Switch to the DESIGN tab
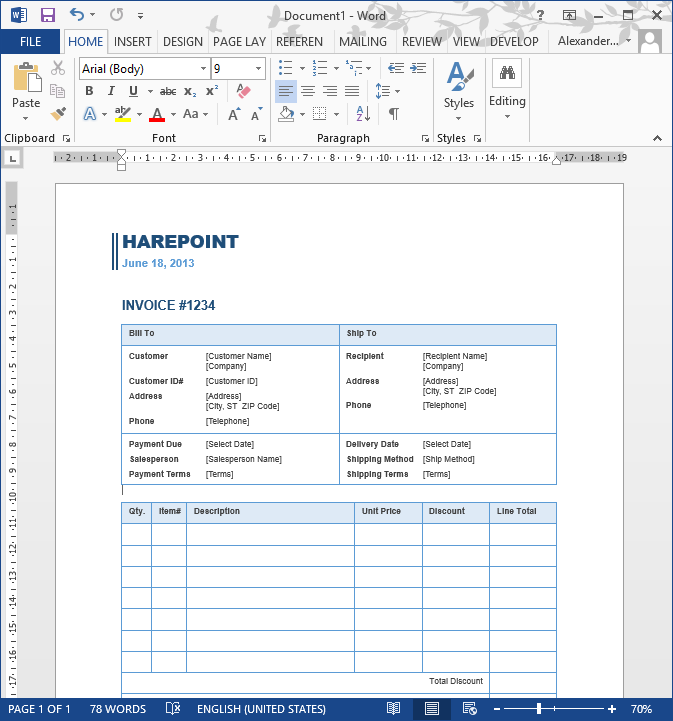The image size is (673, 721). (183, 42)
